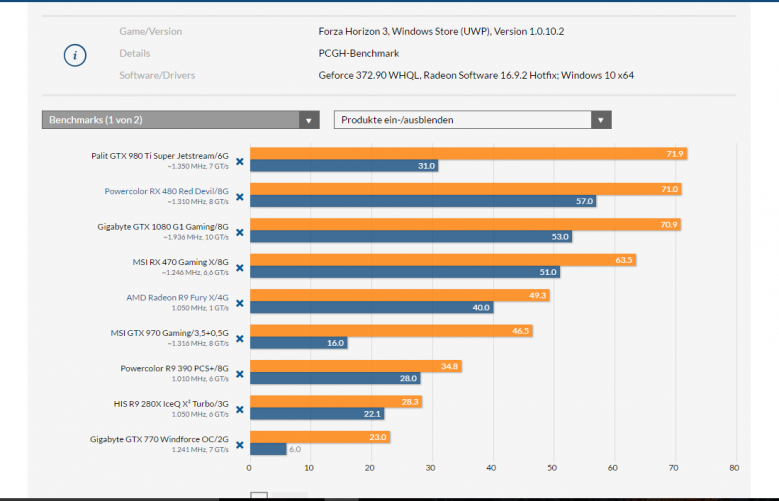Open Powercolor RX 480 Red Devil/8G link
779x501 pixels.
click(166, 190)
